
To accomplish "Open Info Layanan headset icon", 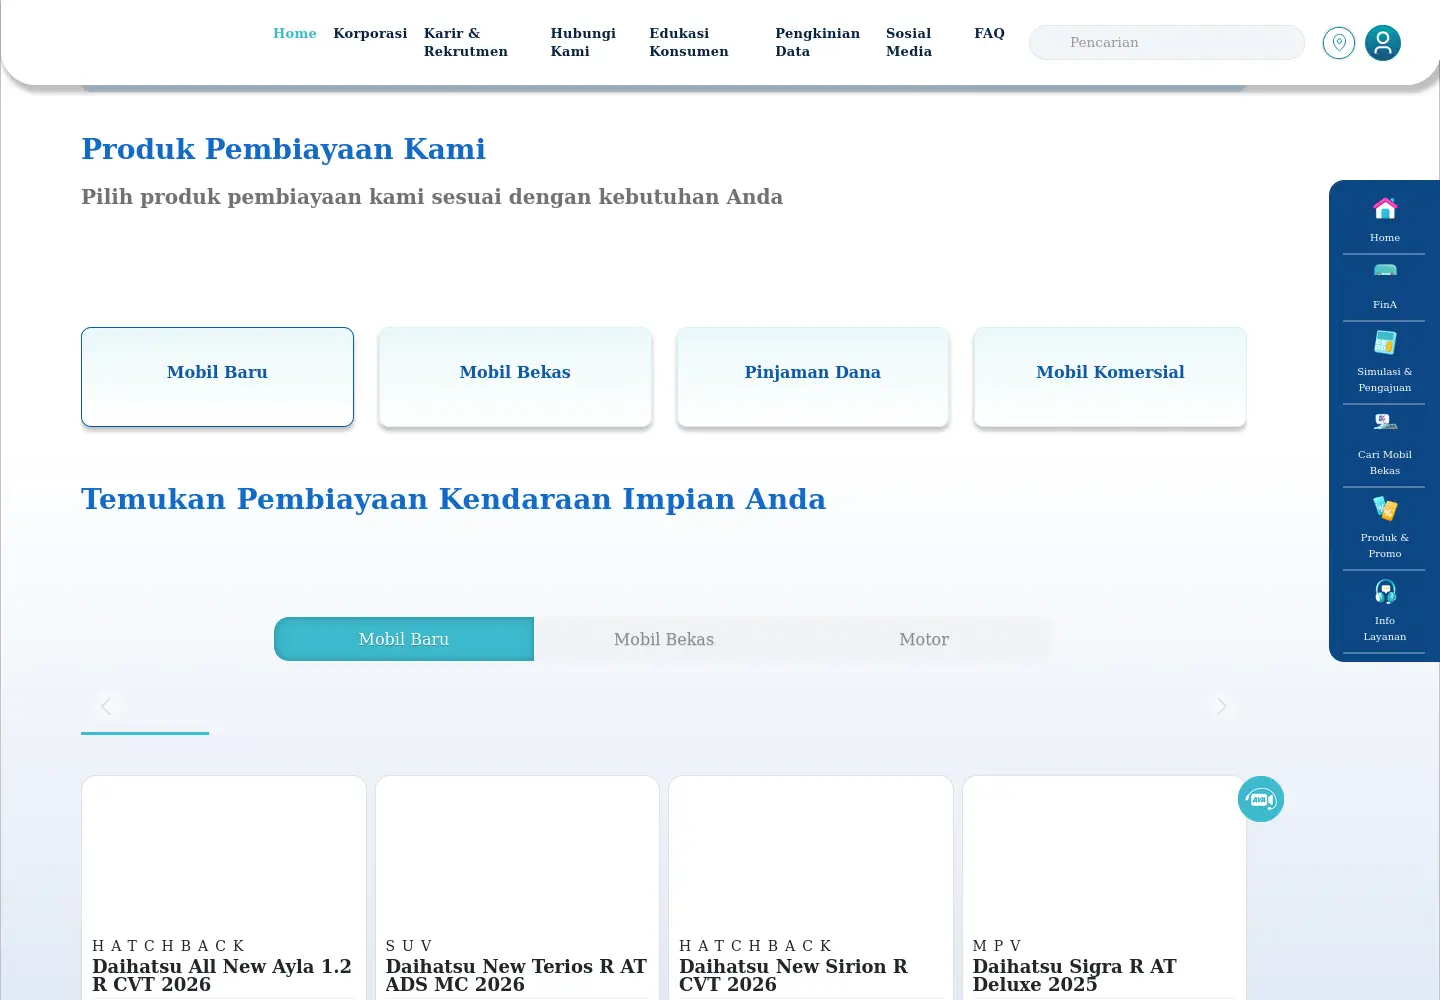I will coord(1385,592).
